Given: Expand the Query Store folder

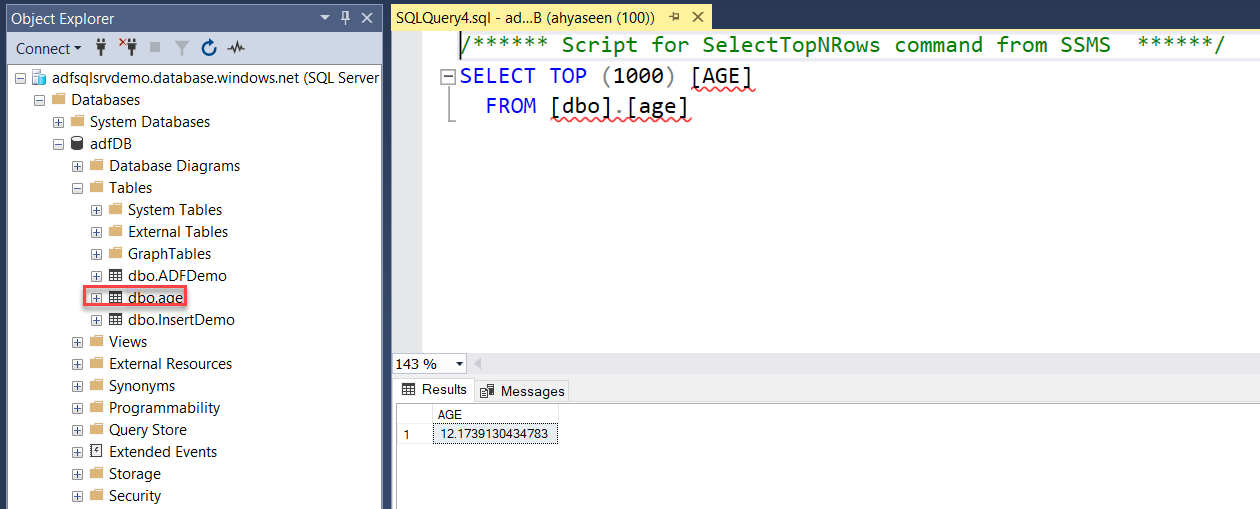Looking at the screenshot, I should click(x=77, y=430).
